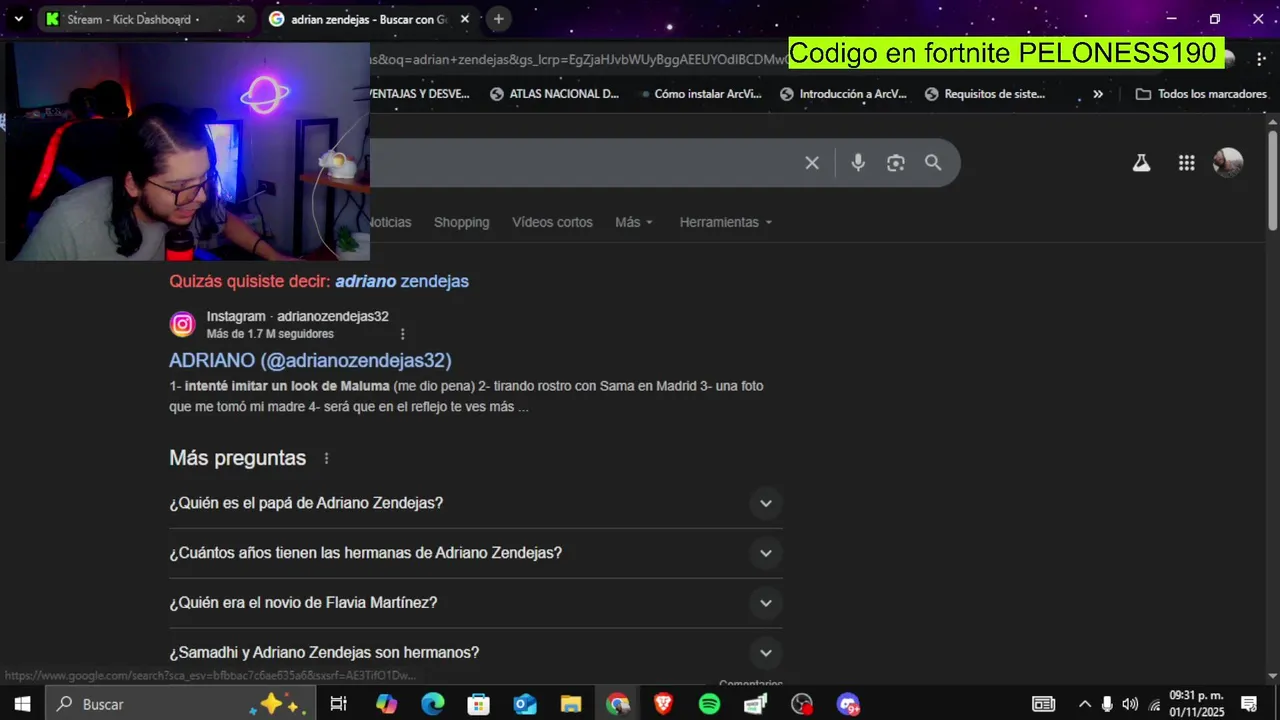Screen dimensions: 1280x720
Task: Open File Explorer from the taskbar
Action: (x=571, y=704)
